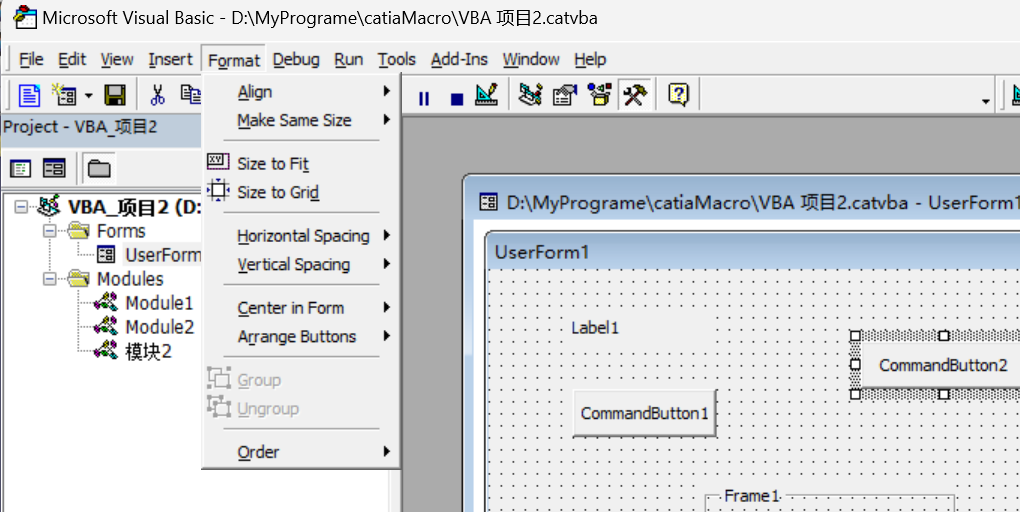Select 模块2 module in the project tree
The height and width of the screenshot is (512, 1020).
(x=148, y=352)
